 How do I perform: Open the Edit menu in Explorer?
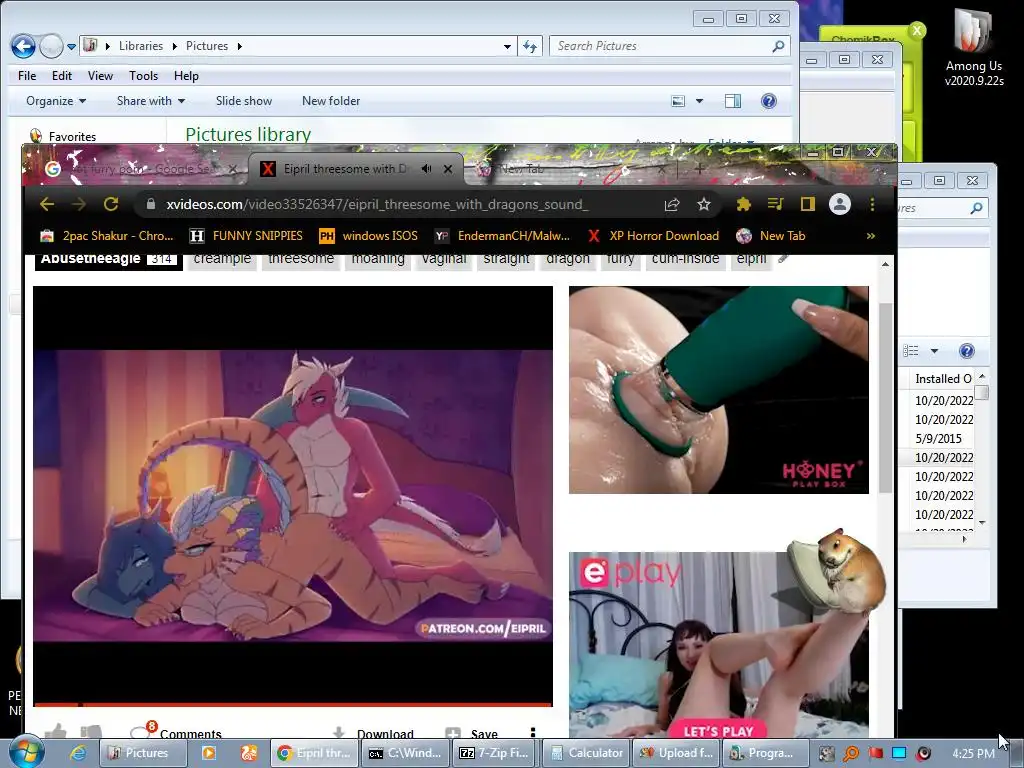[x=62, y=76]
